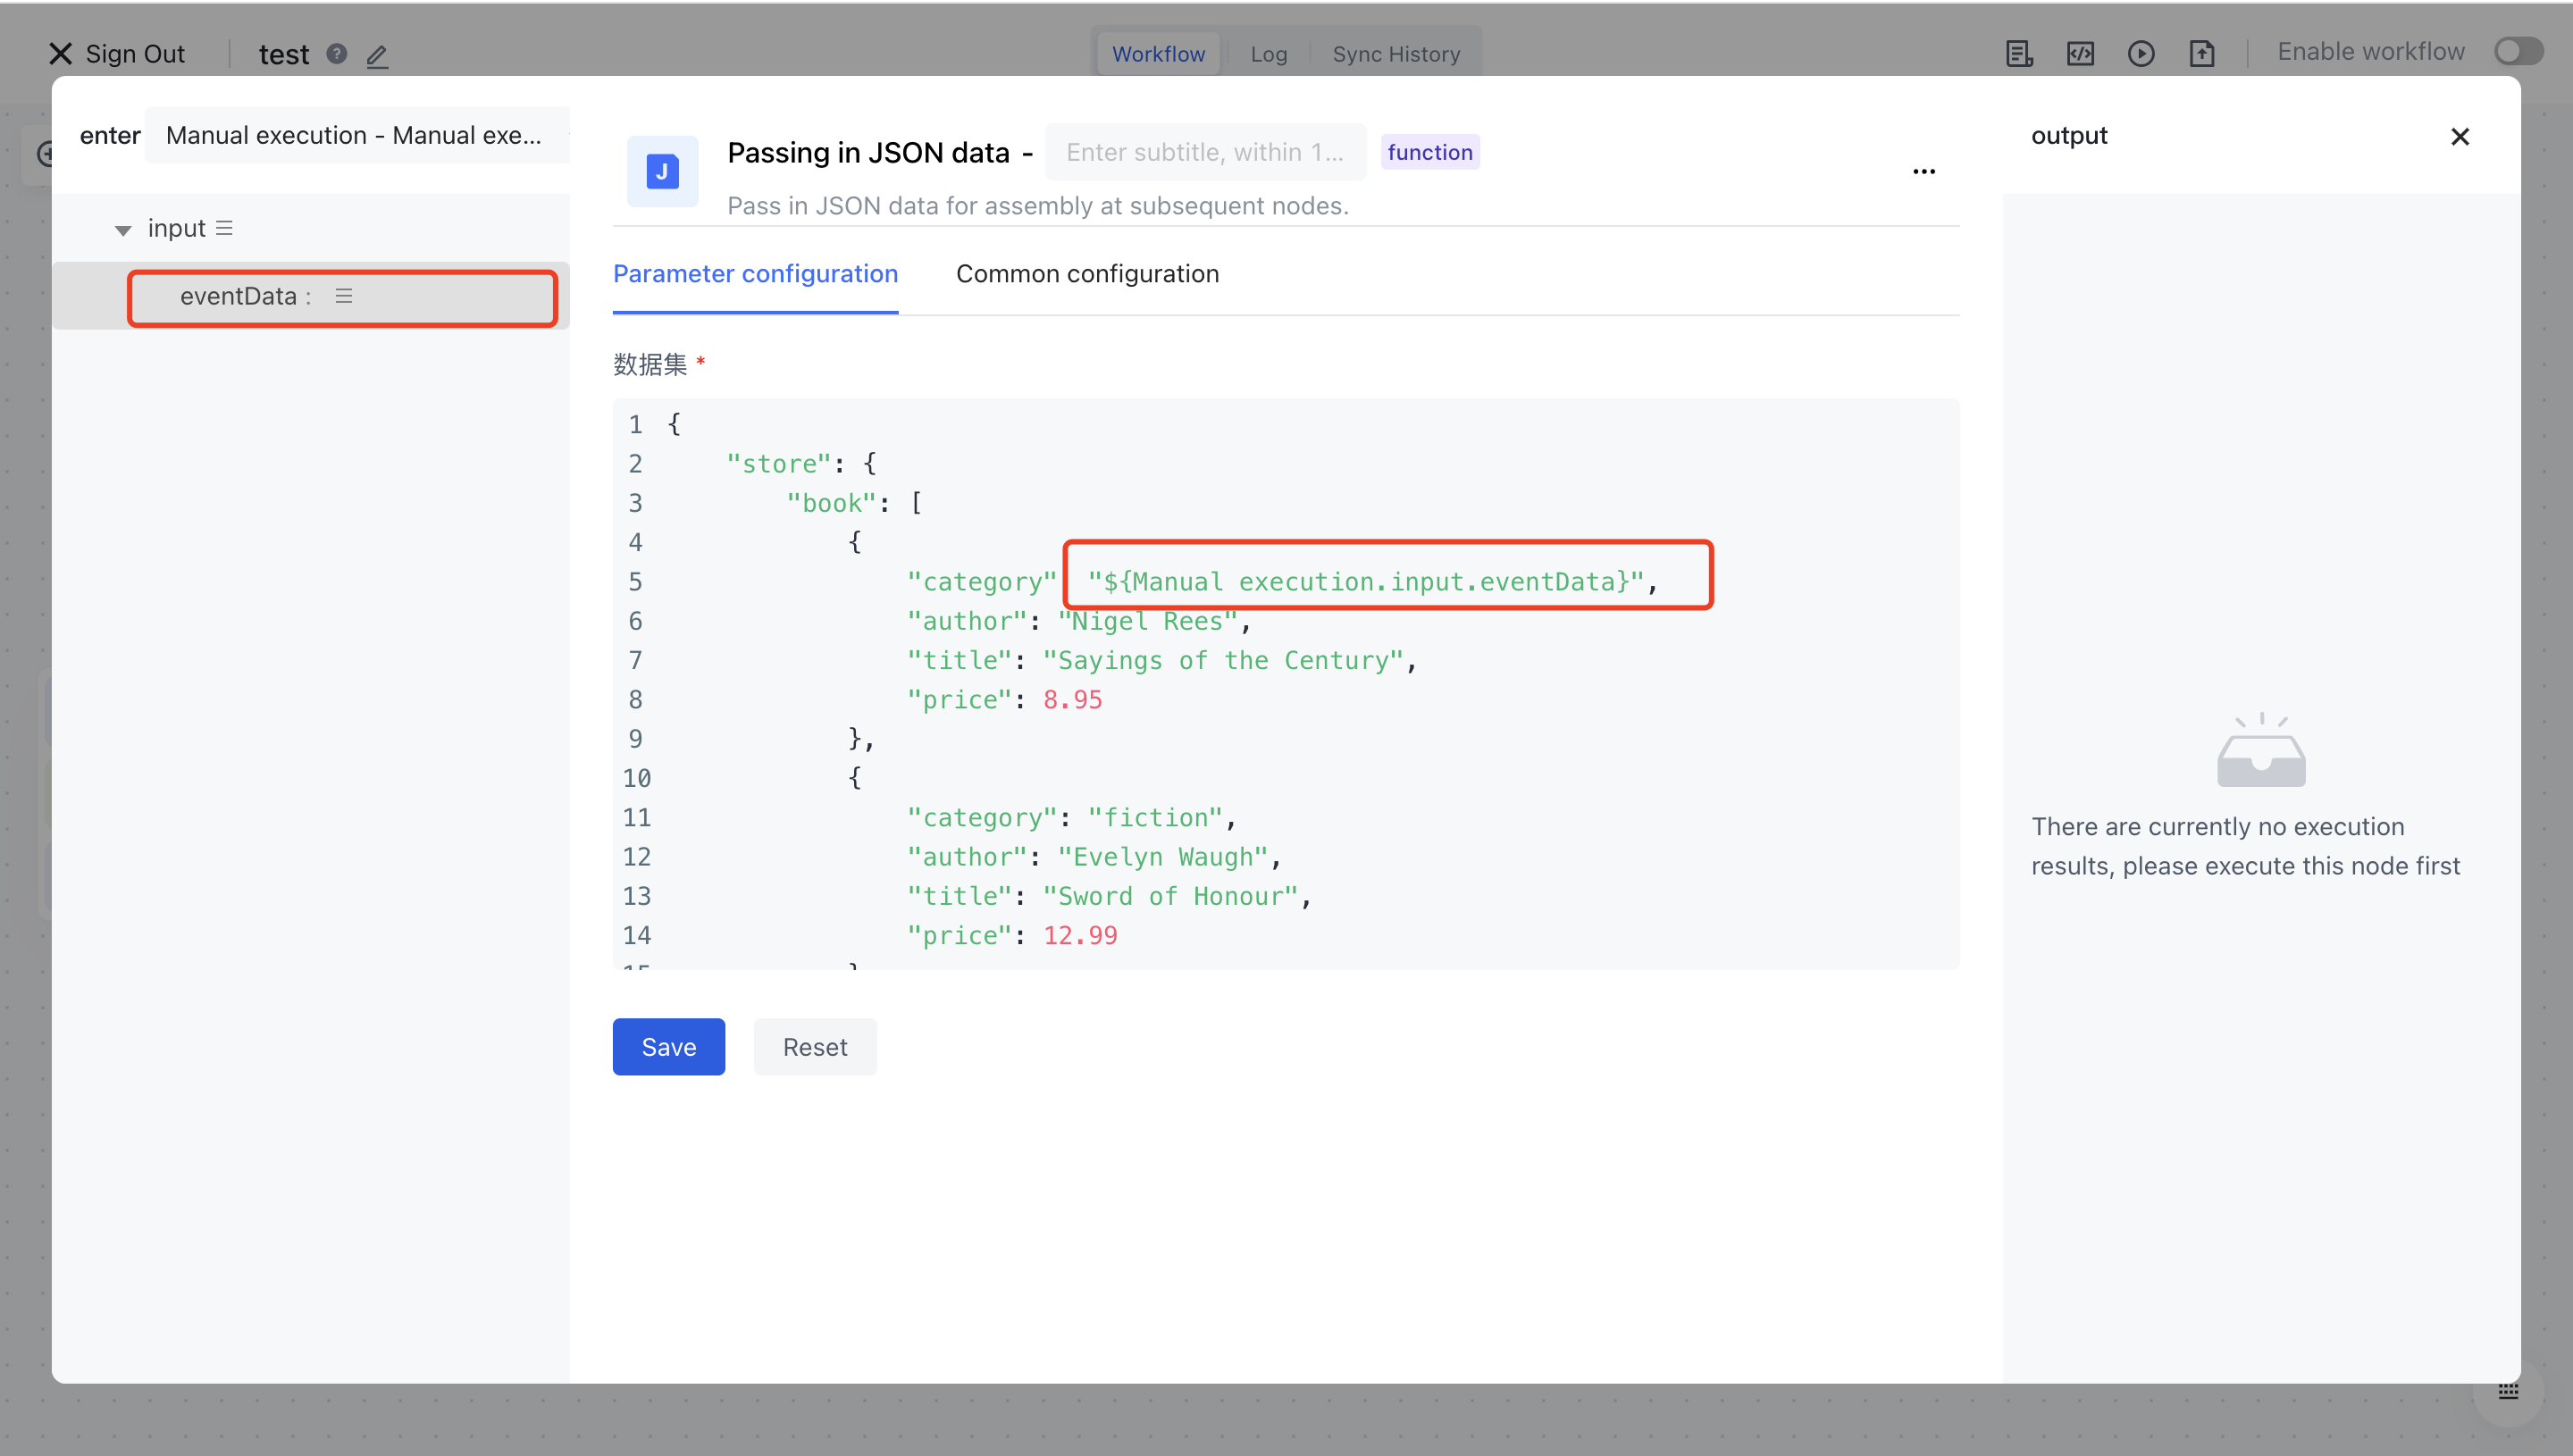This screenshot has width=2573, height=1456.
Task: Open the code view icon near Enable workflow
Action: pos(2080,53)
